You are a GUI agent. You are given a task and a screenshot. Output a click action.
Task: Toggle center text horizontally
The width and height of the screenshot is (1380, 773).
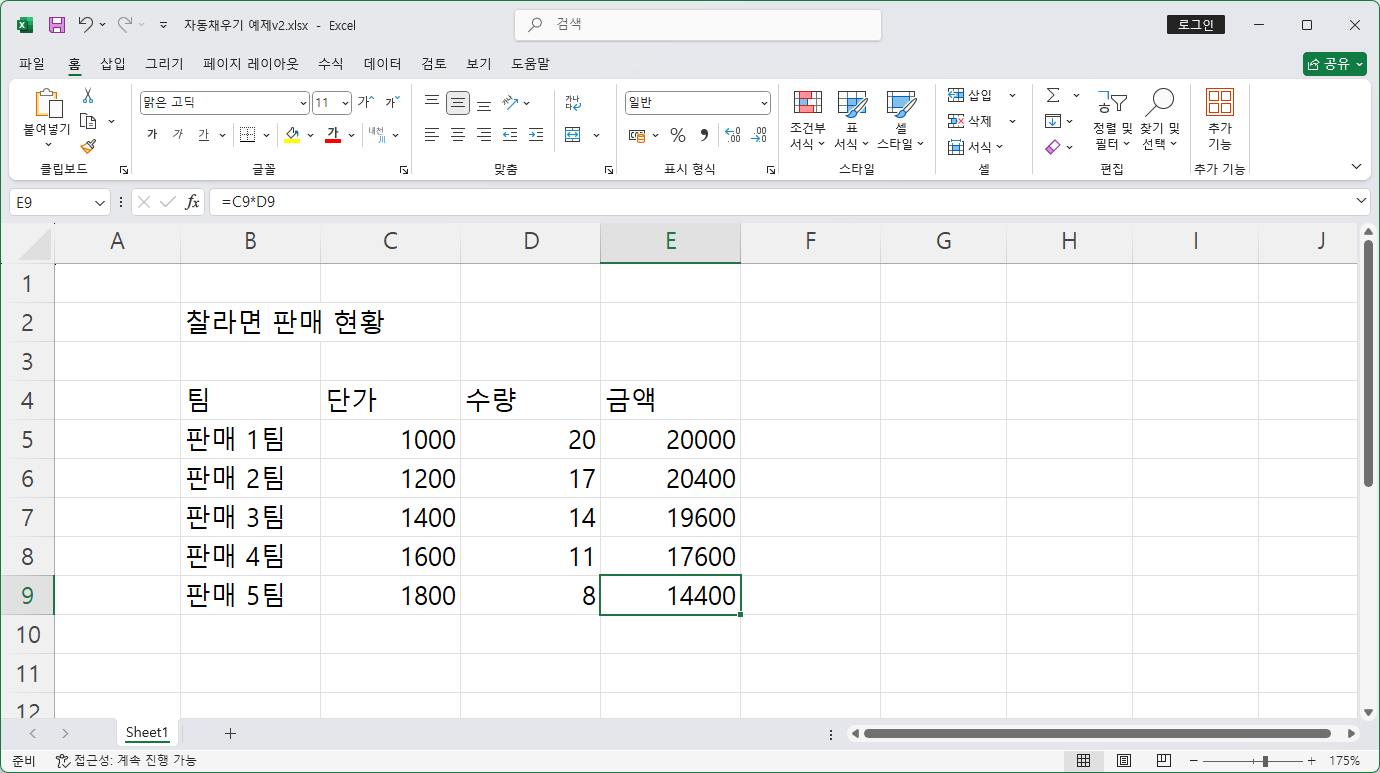tap(458, 134)
